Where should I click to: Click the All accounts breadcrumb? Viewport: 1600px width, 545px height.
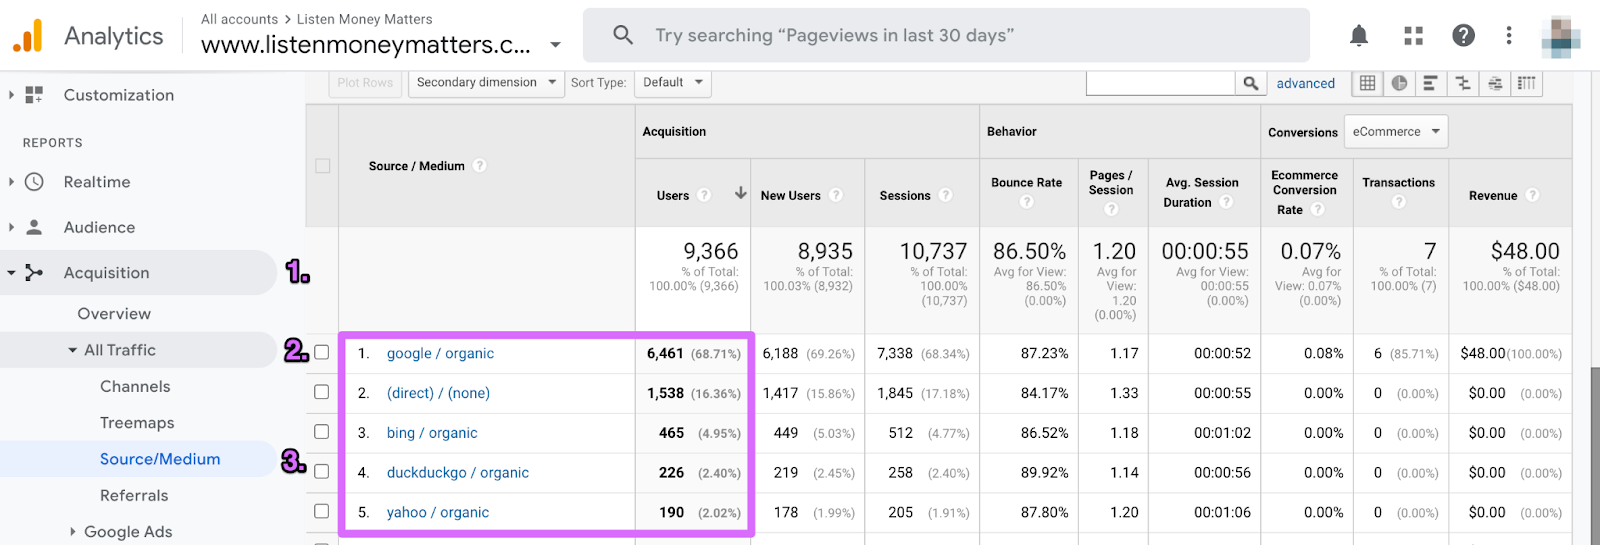[239, 19]
